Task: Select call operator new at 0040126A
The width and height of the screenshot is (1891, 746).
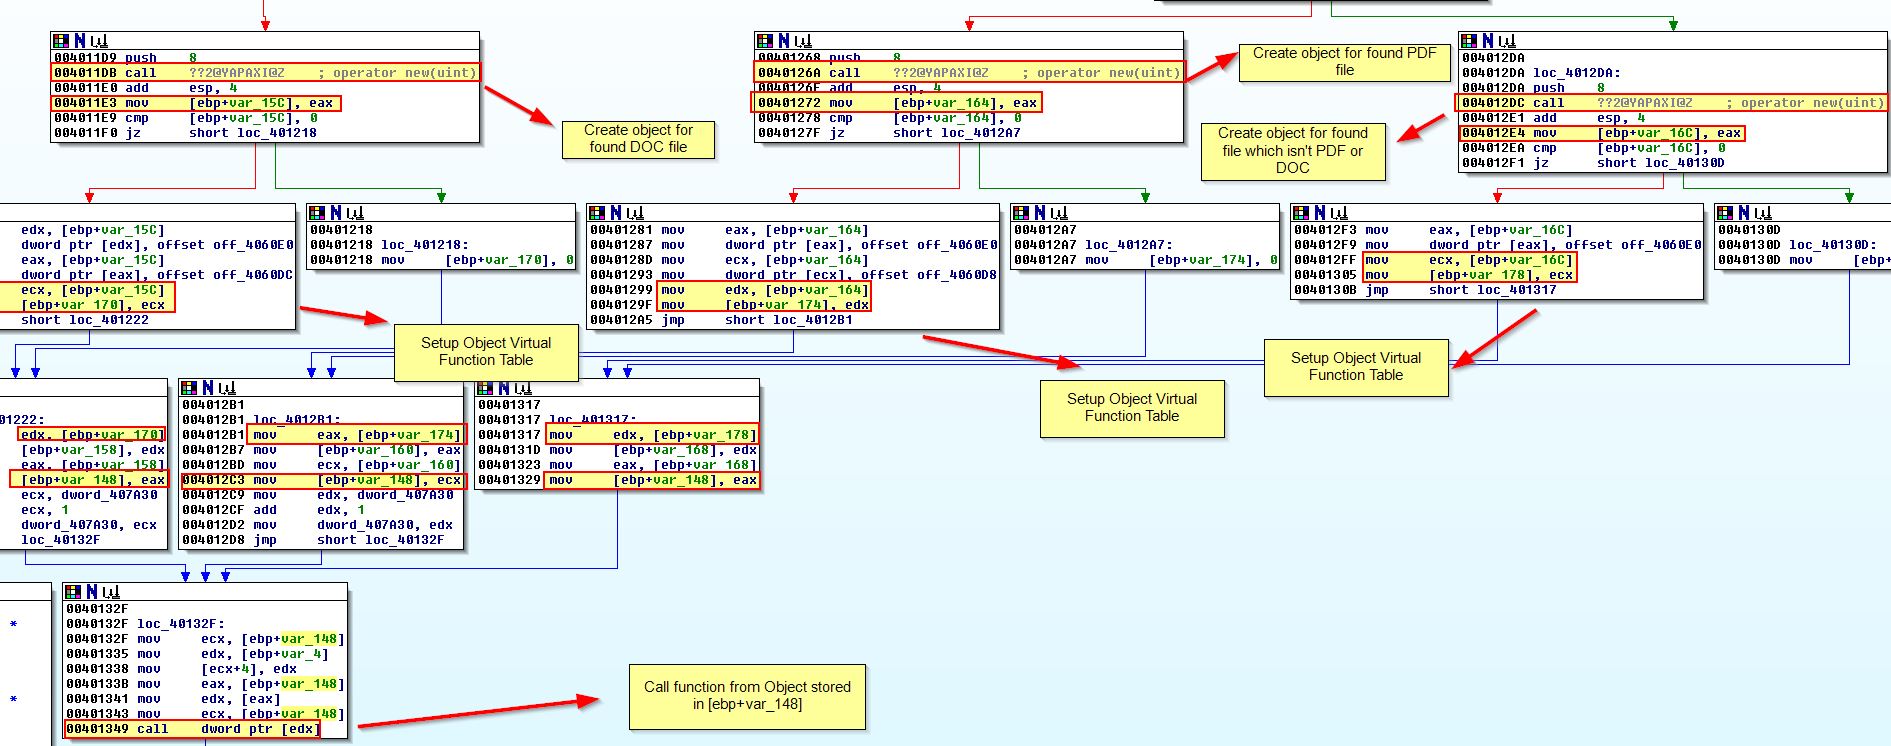Action: 969,73
